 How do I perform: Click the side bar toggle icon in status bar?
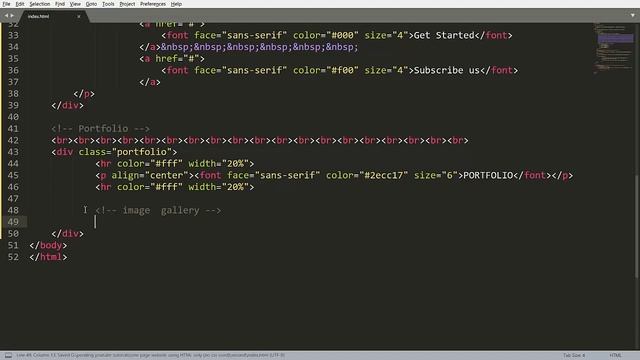point(8,356)
